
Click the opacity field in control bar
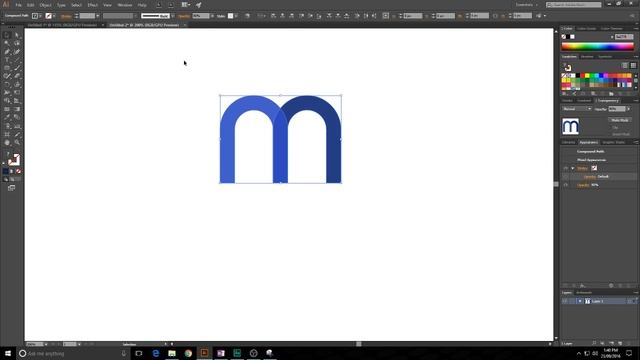click(201, 16)
